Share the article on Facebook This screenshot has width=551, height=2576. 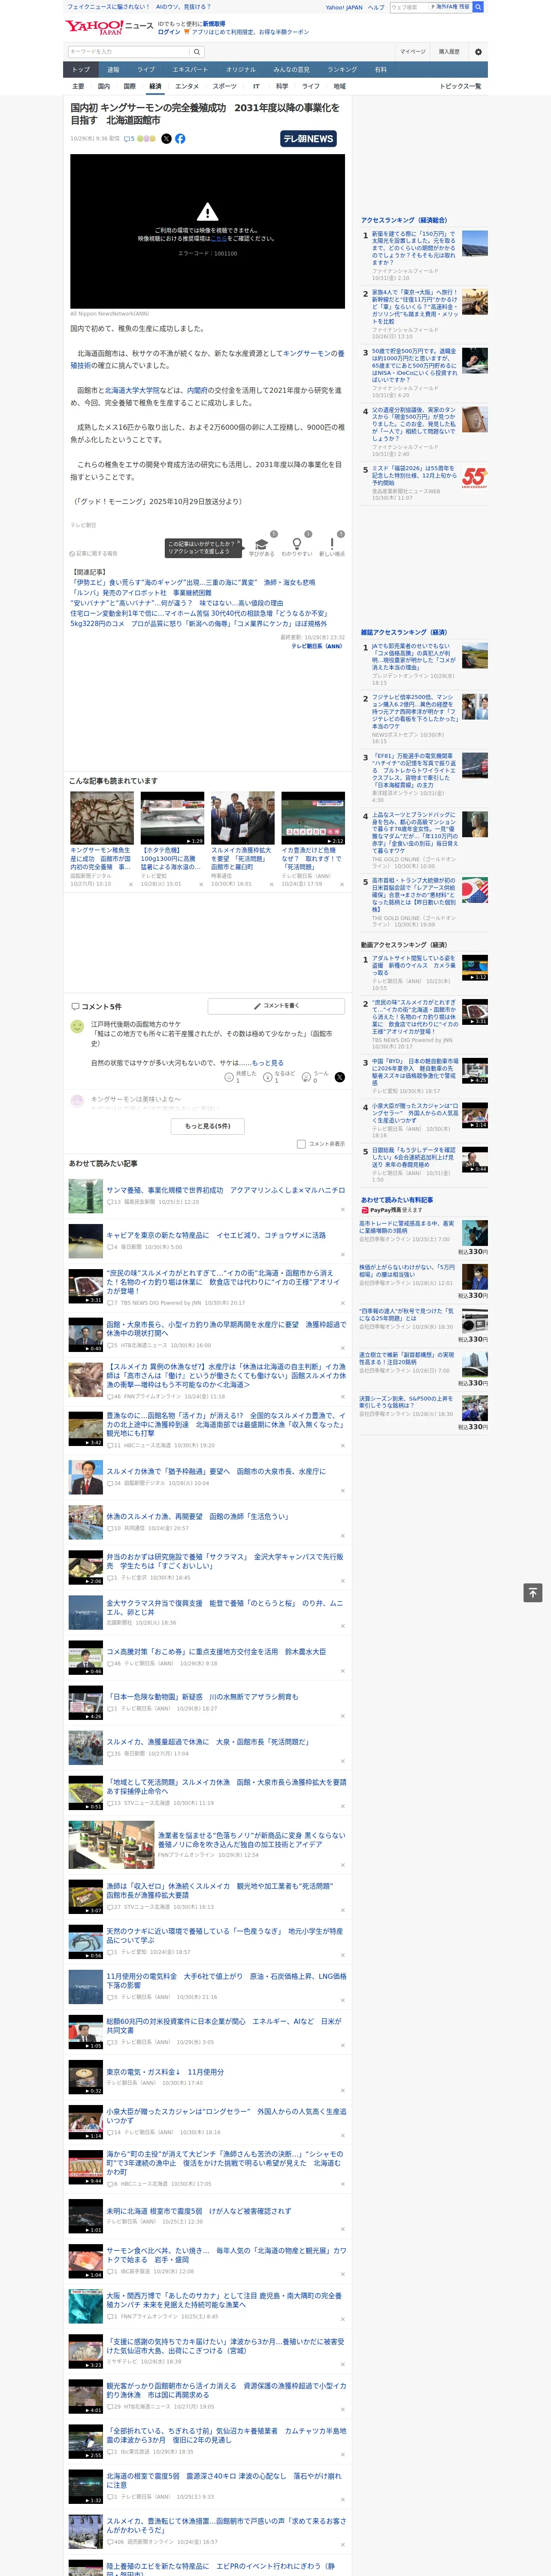point(180,139)
